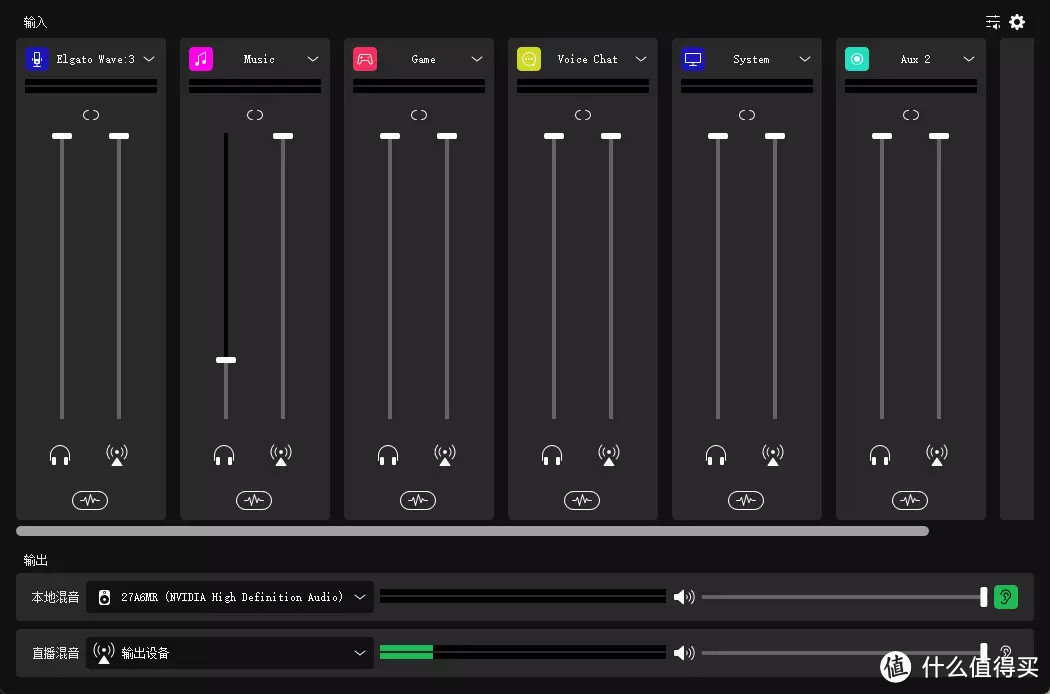Click the pink Music channel icon
This screenshot has width=1050, height=694.
pos(201,59)
